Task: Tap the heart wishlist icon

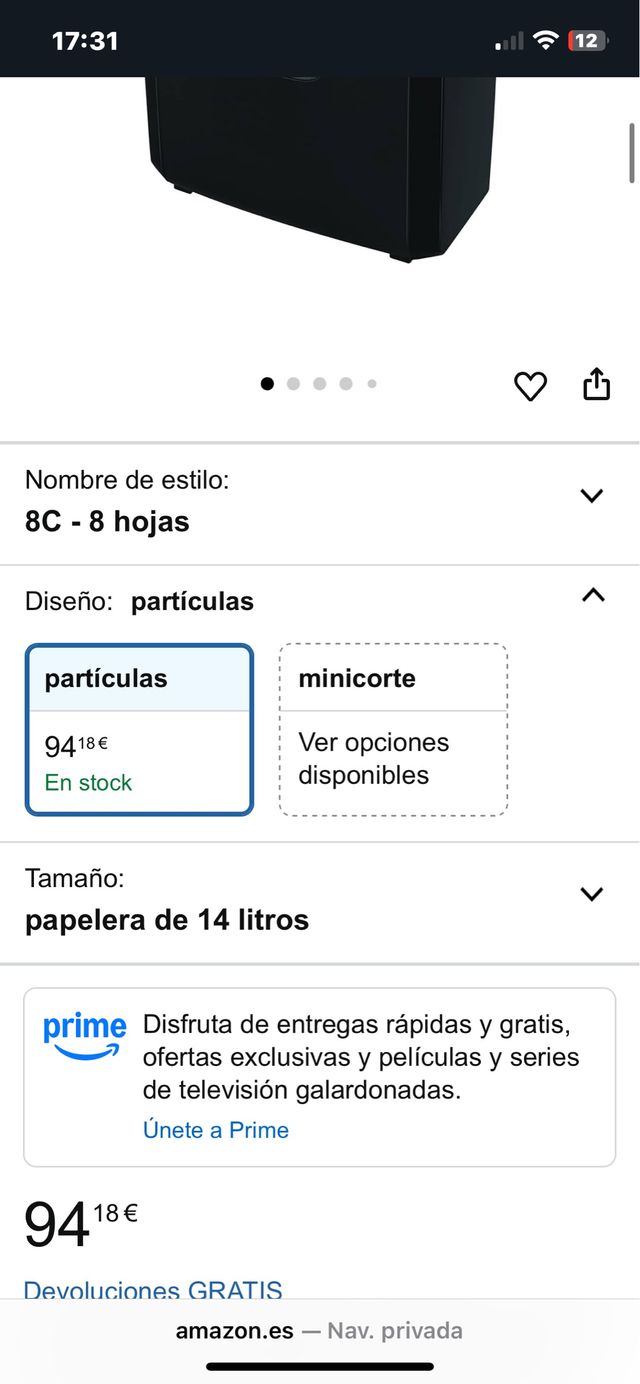Action: click(x=530, y=385)
